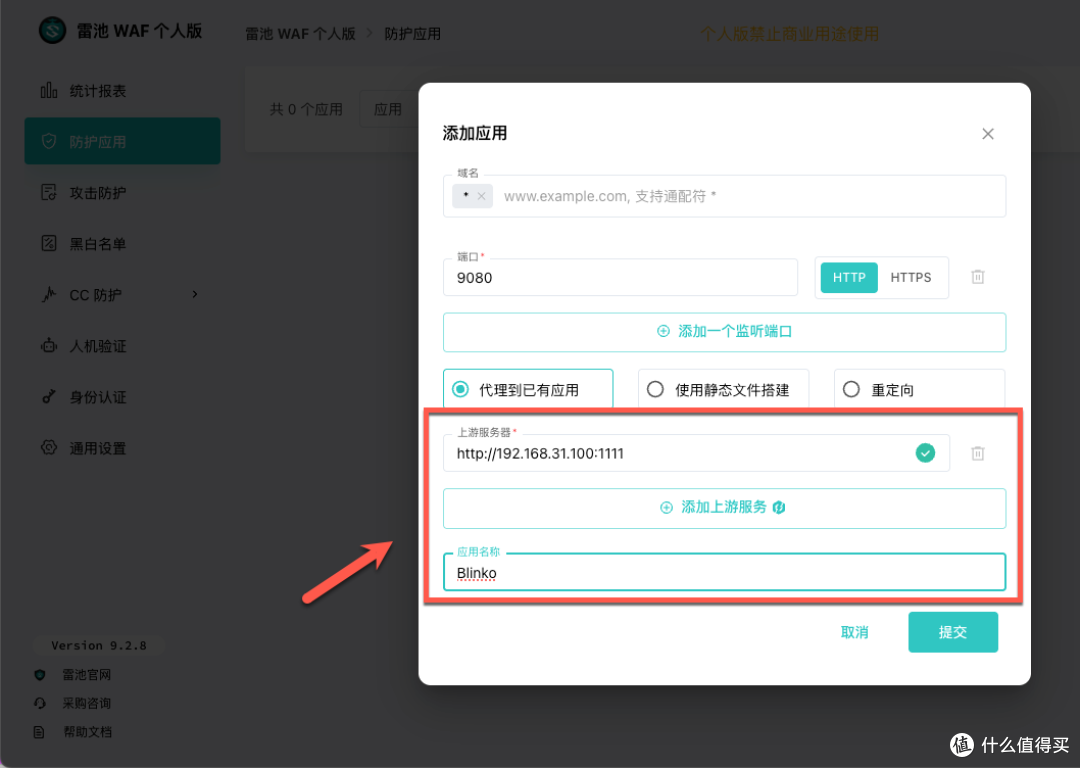Click the 雷池官网 shield icon

40,675
